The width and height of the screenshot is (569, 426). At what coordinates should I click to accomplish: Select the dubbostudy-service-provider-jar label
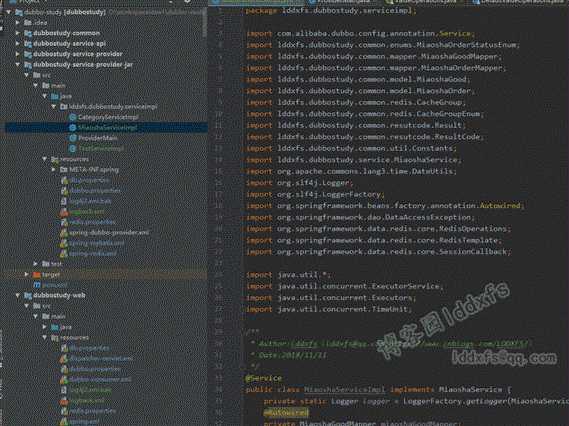coord(83,65)
